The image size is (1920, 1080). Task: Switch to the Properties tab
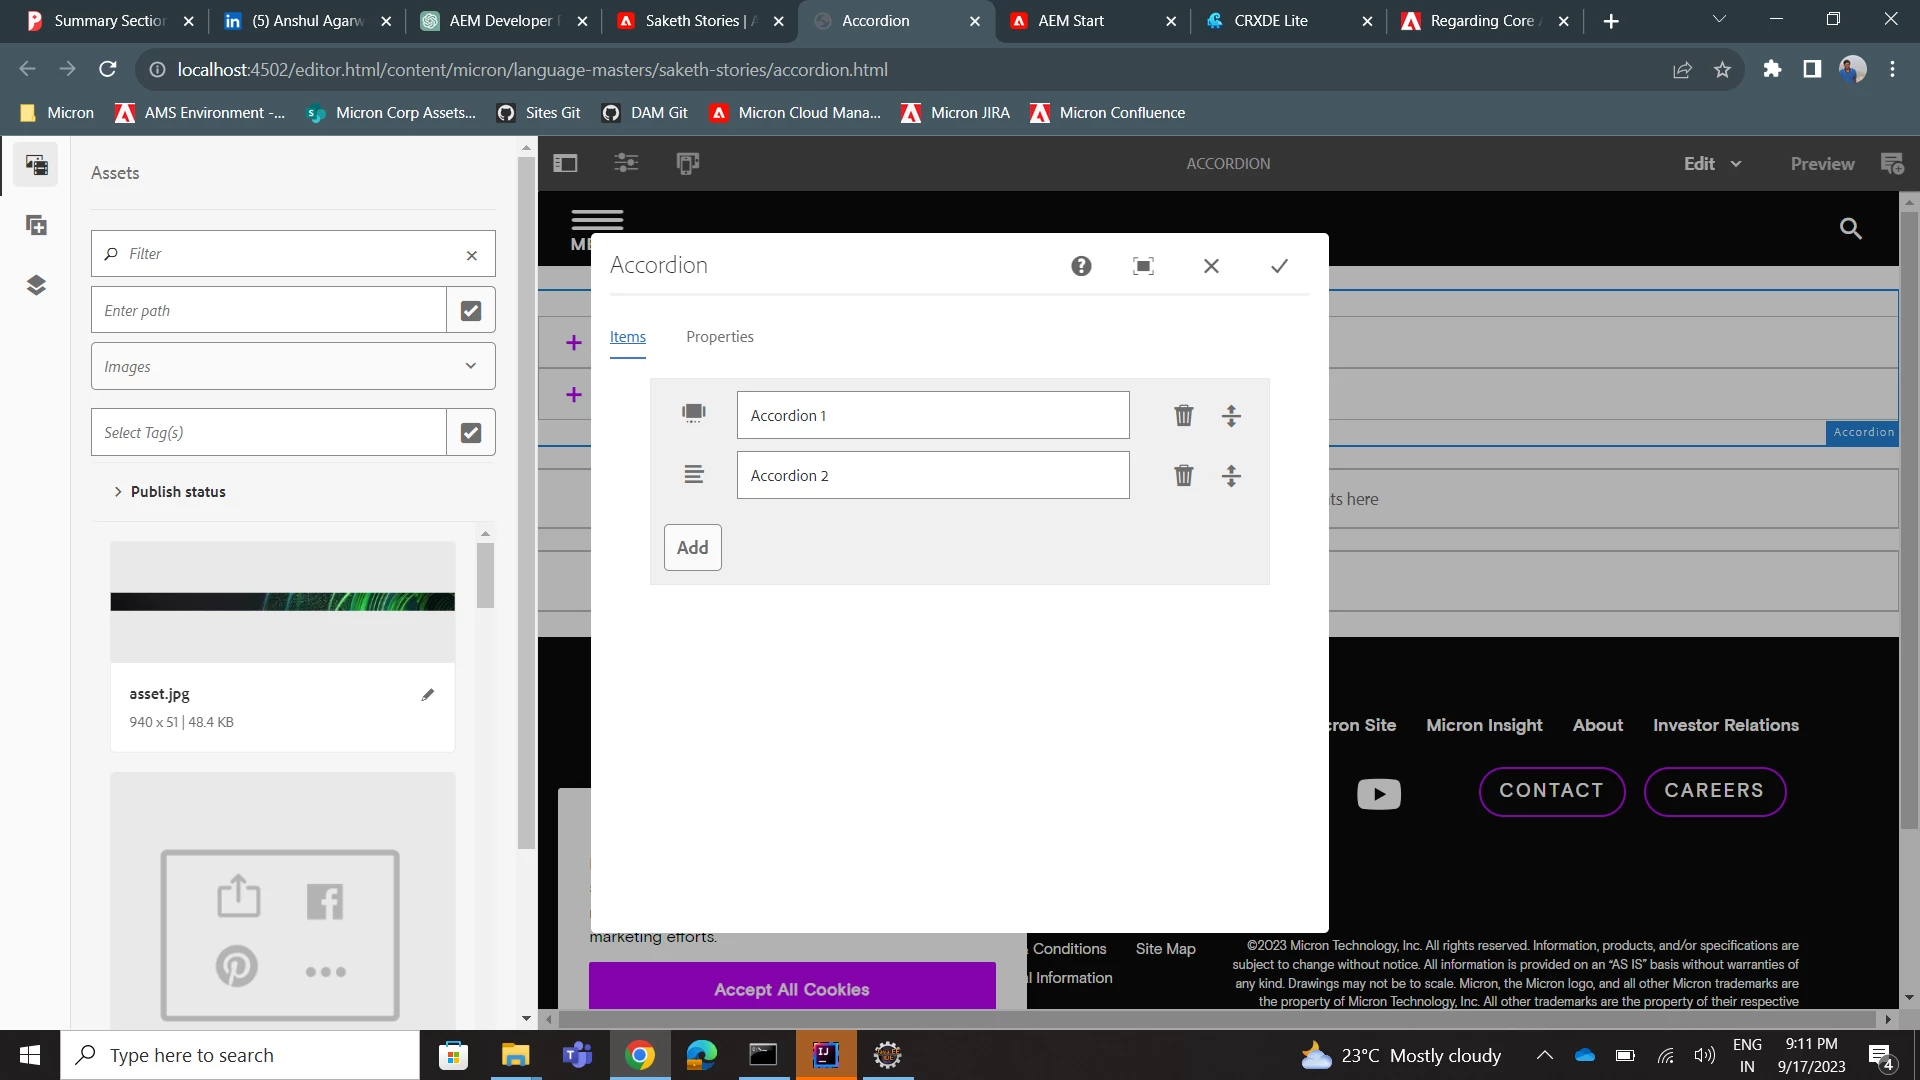tap(719, 337)
